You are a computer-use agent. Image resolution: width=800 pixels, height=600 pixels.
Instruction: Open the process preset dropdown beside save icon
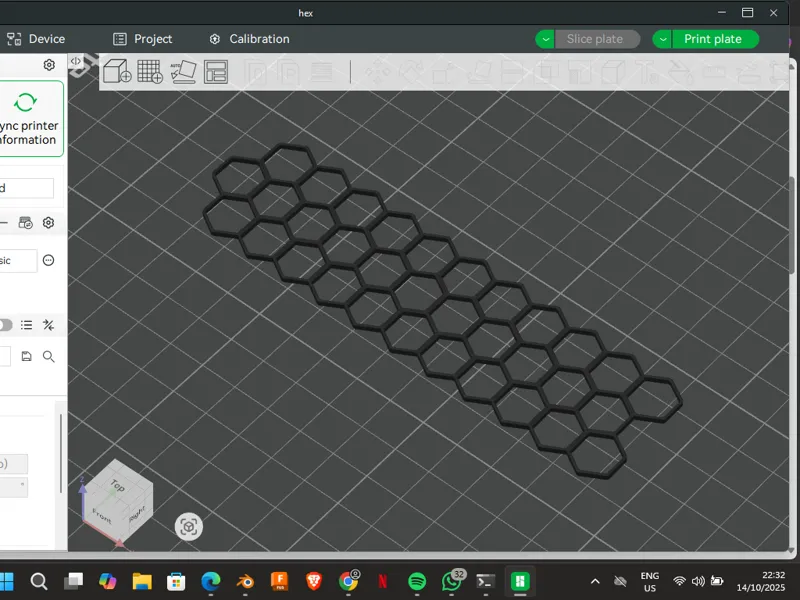tap(5, 356)
